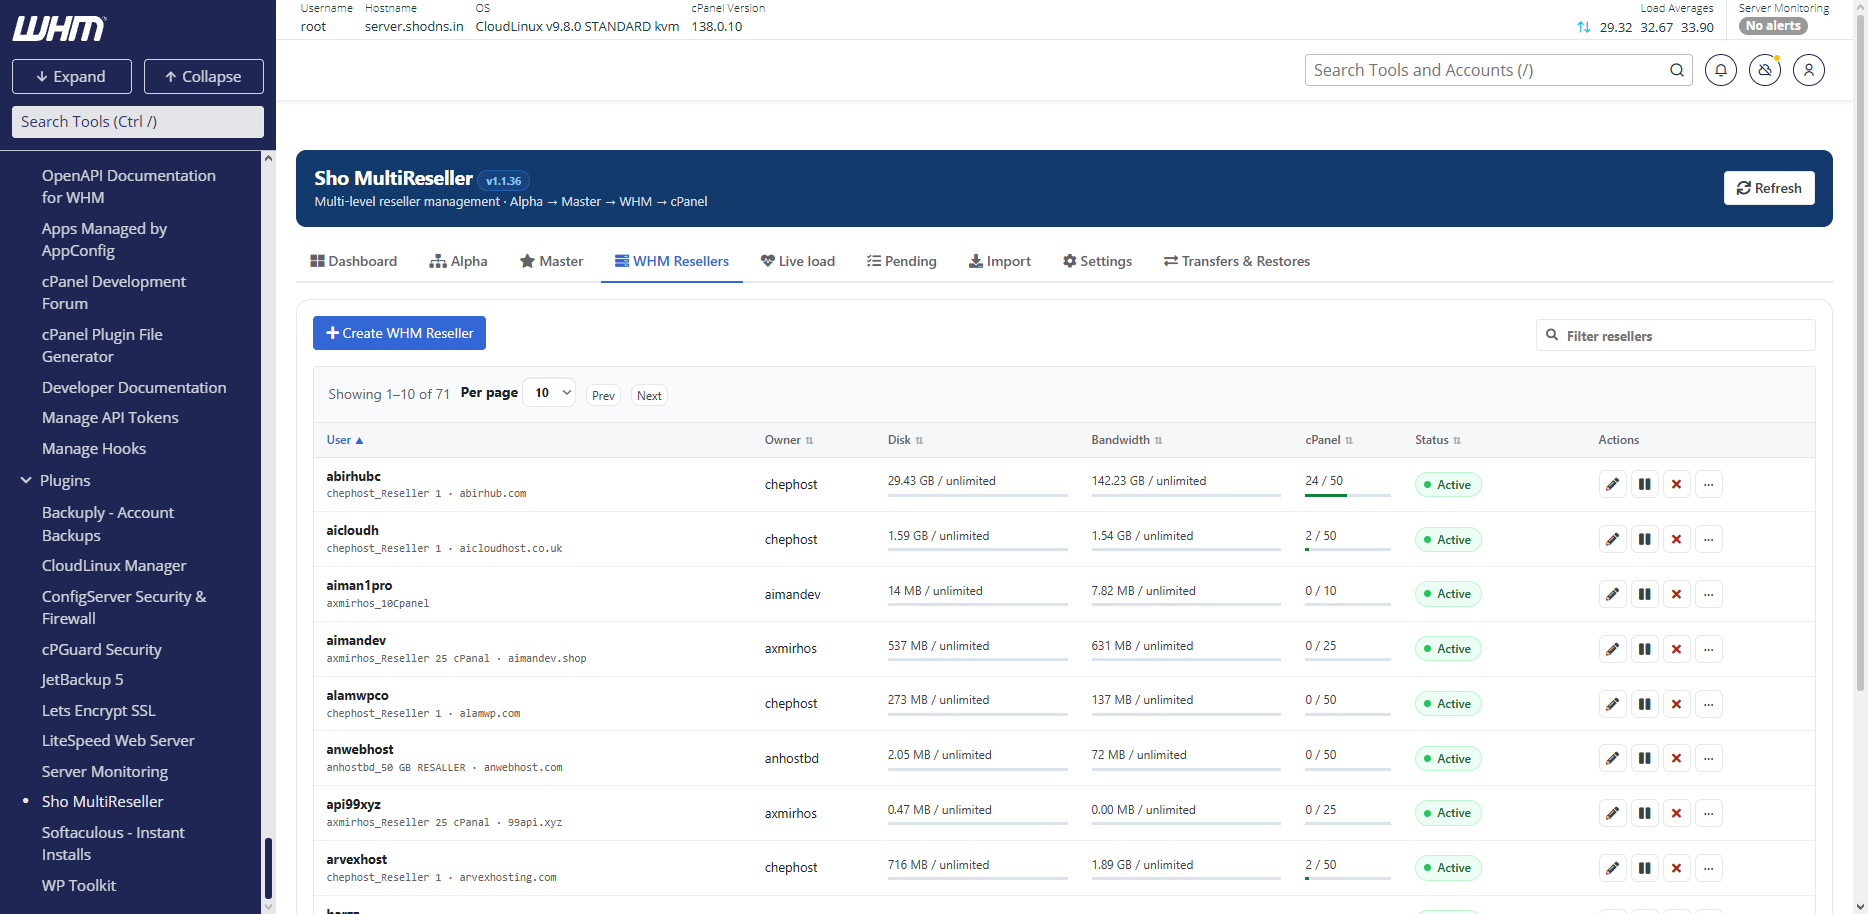Screen dimensions: 1868x914
Task: Click the cloud status icon in header
Action: tap(1765, 70)
